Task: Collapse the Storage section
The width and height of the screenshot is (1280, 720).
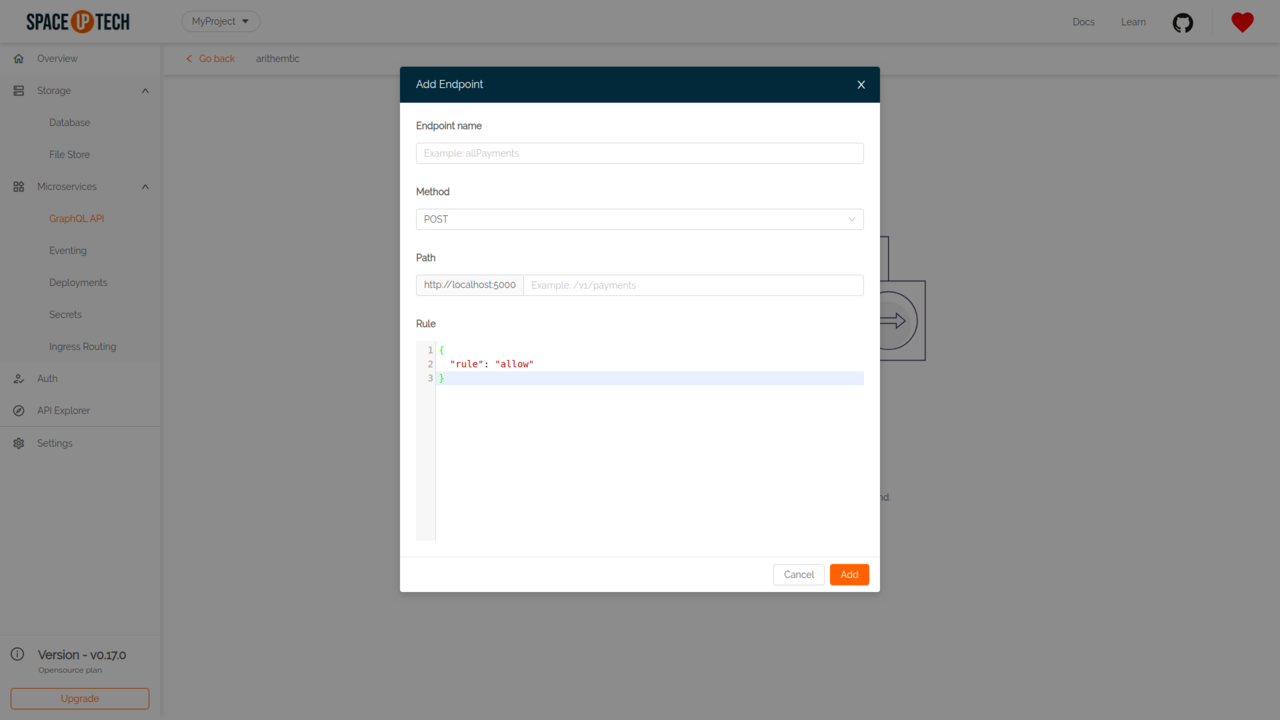Action: tap(144, 90)
